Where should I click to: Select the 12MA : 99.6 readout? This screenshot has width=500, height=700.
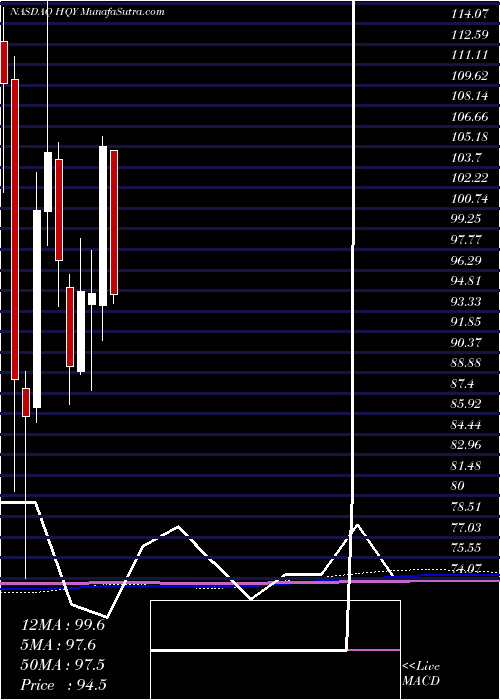63,625
